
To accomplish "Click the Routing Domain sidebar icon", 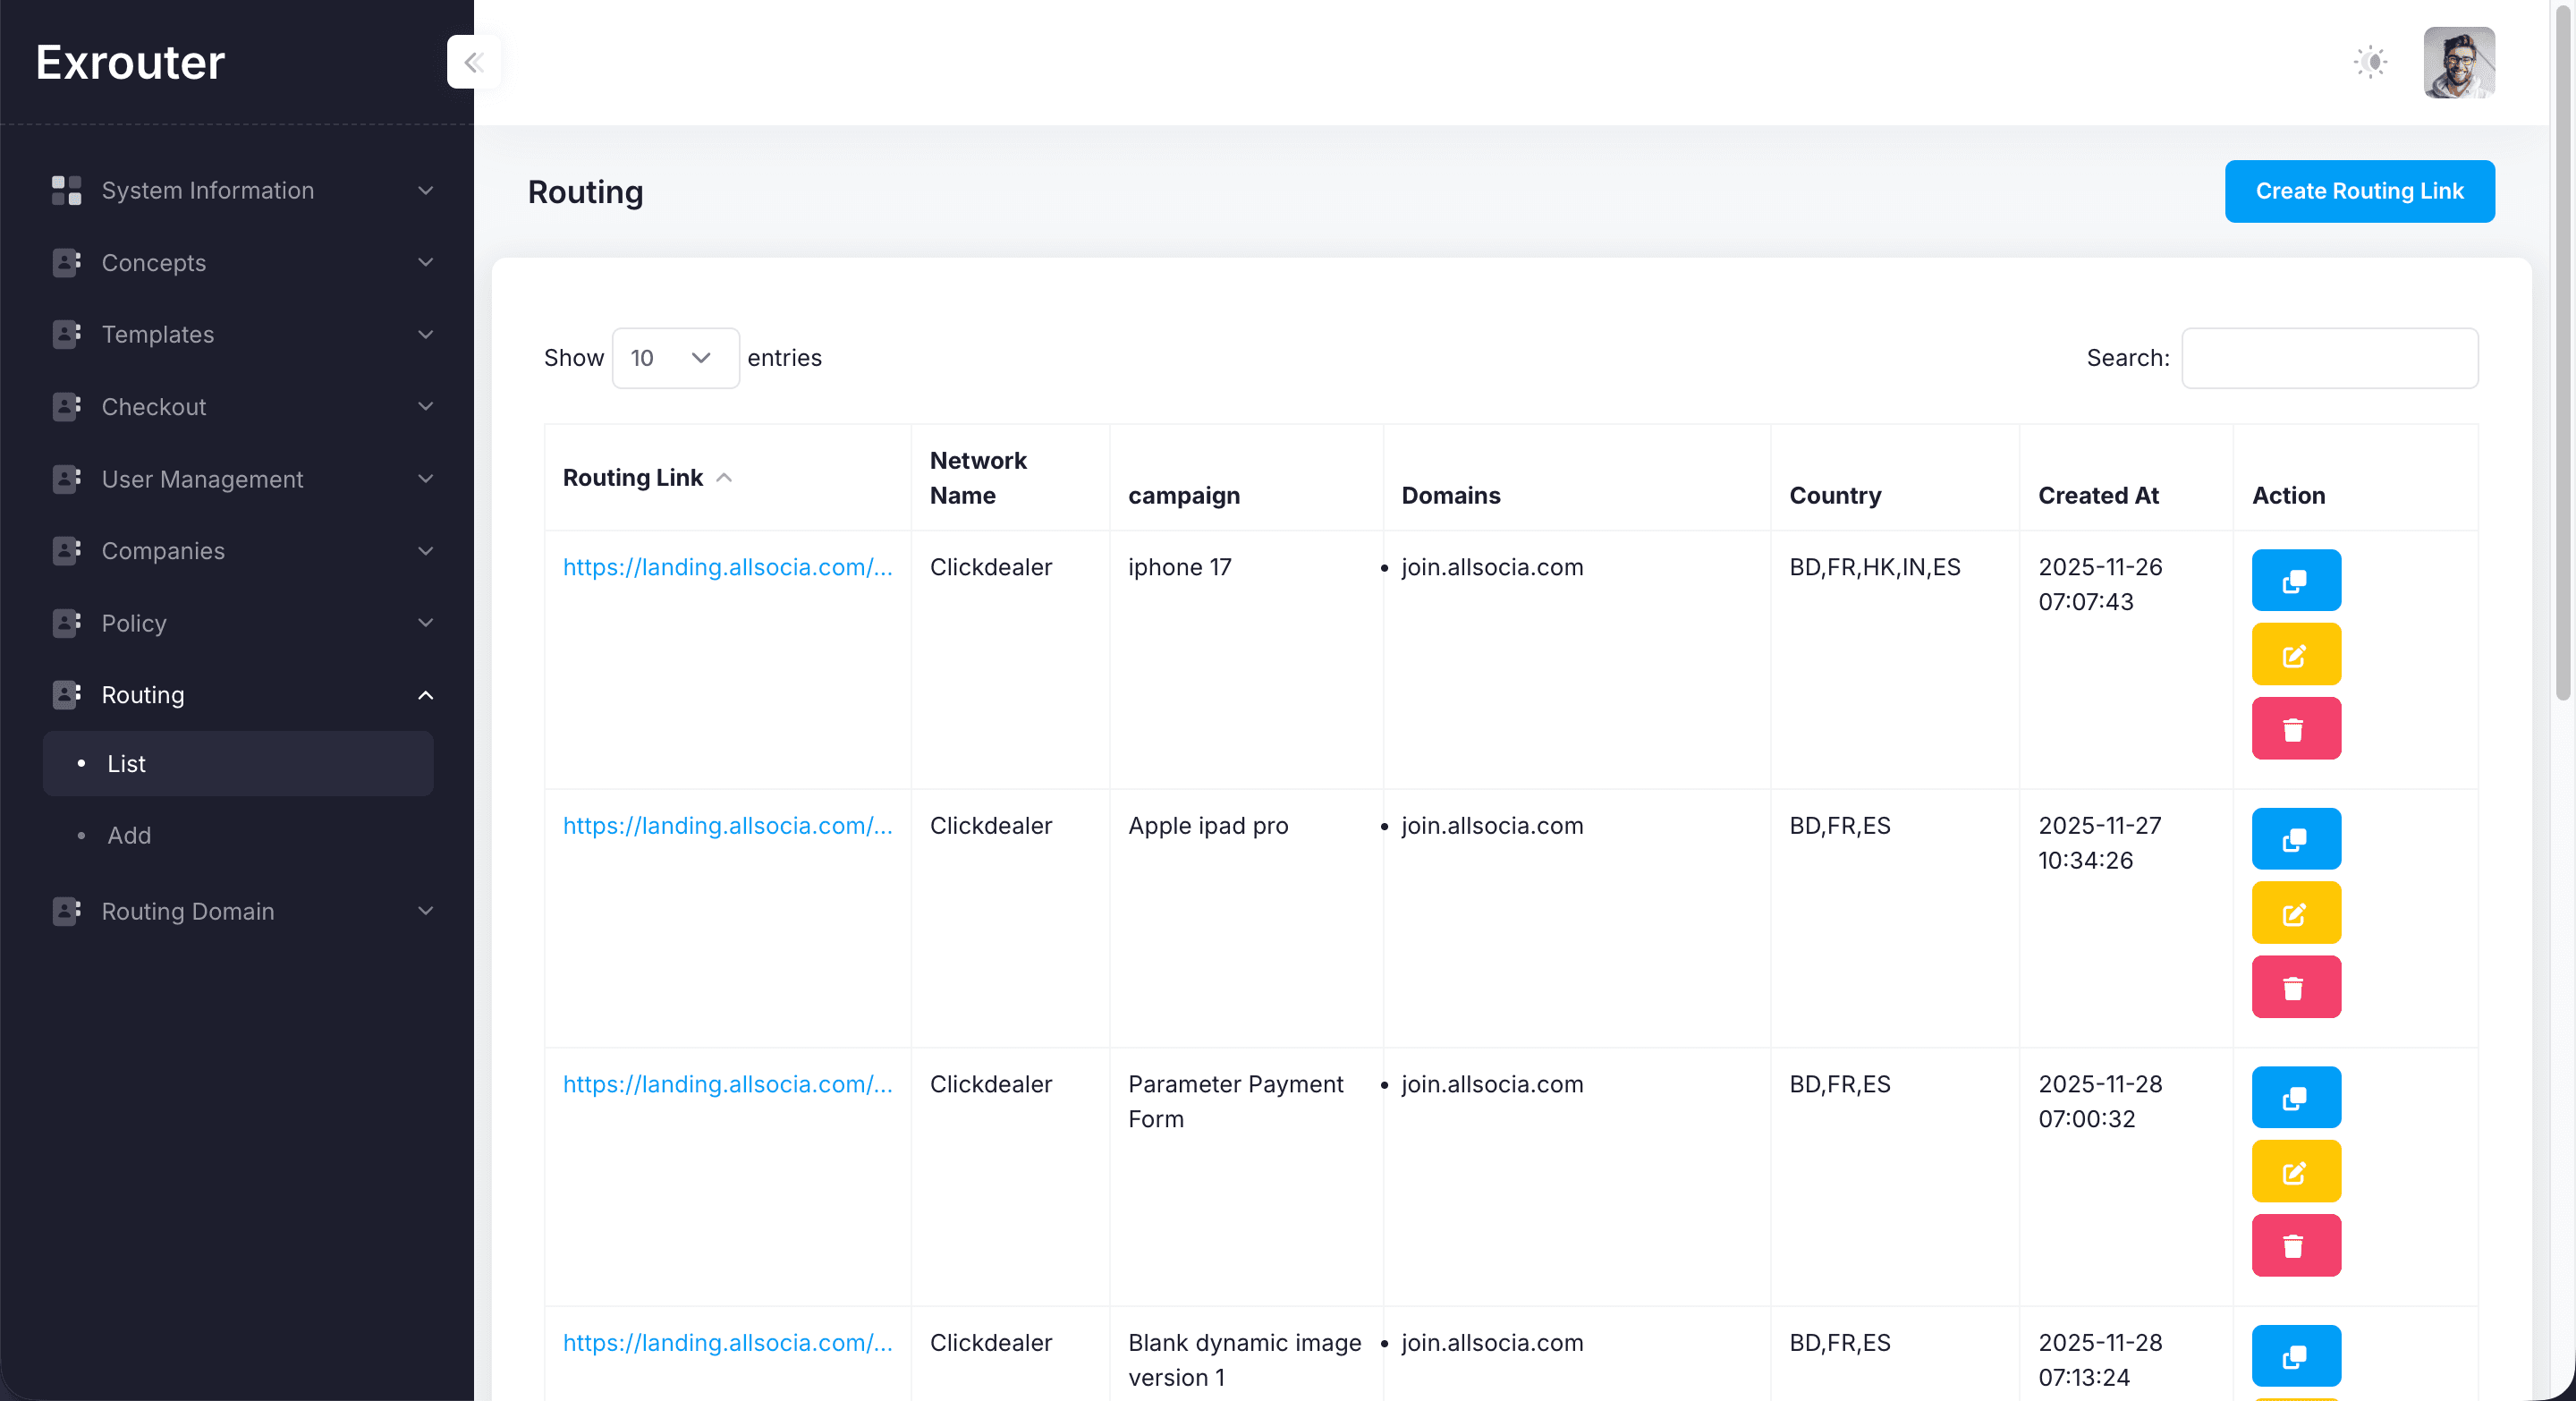I will (66, 911).
